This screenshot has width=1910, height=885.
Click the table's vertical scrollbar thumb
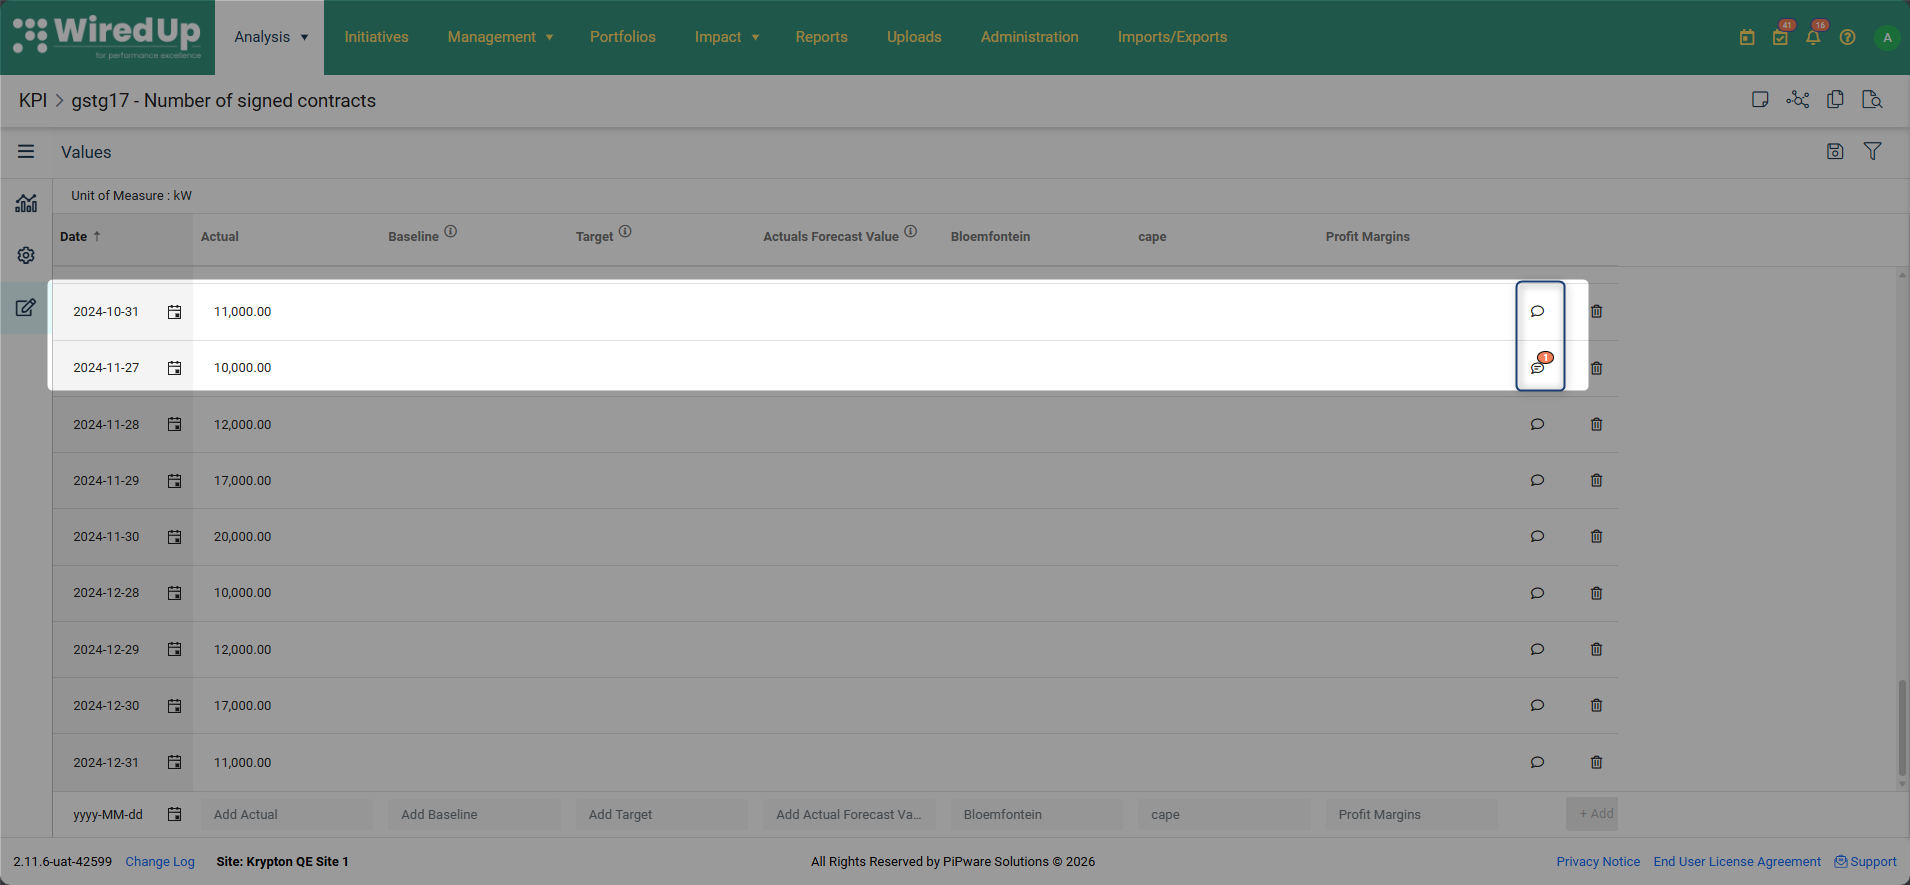[x=1902, y=728]
